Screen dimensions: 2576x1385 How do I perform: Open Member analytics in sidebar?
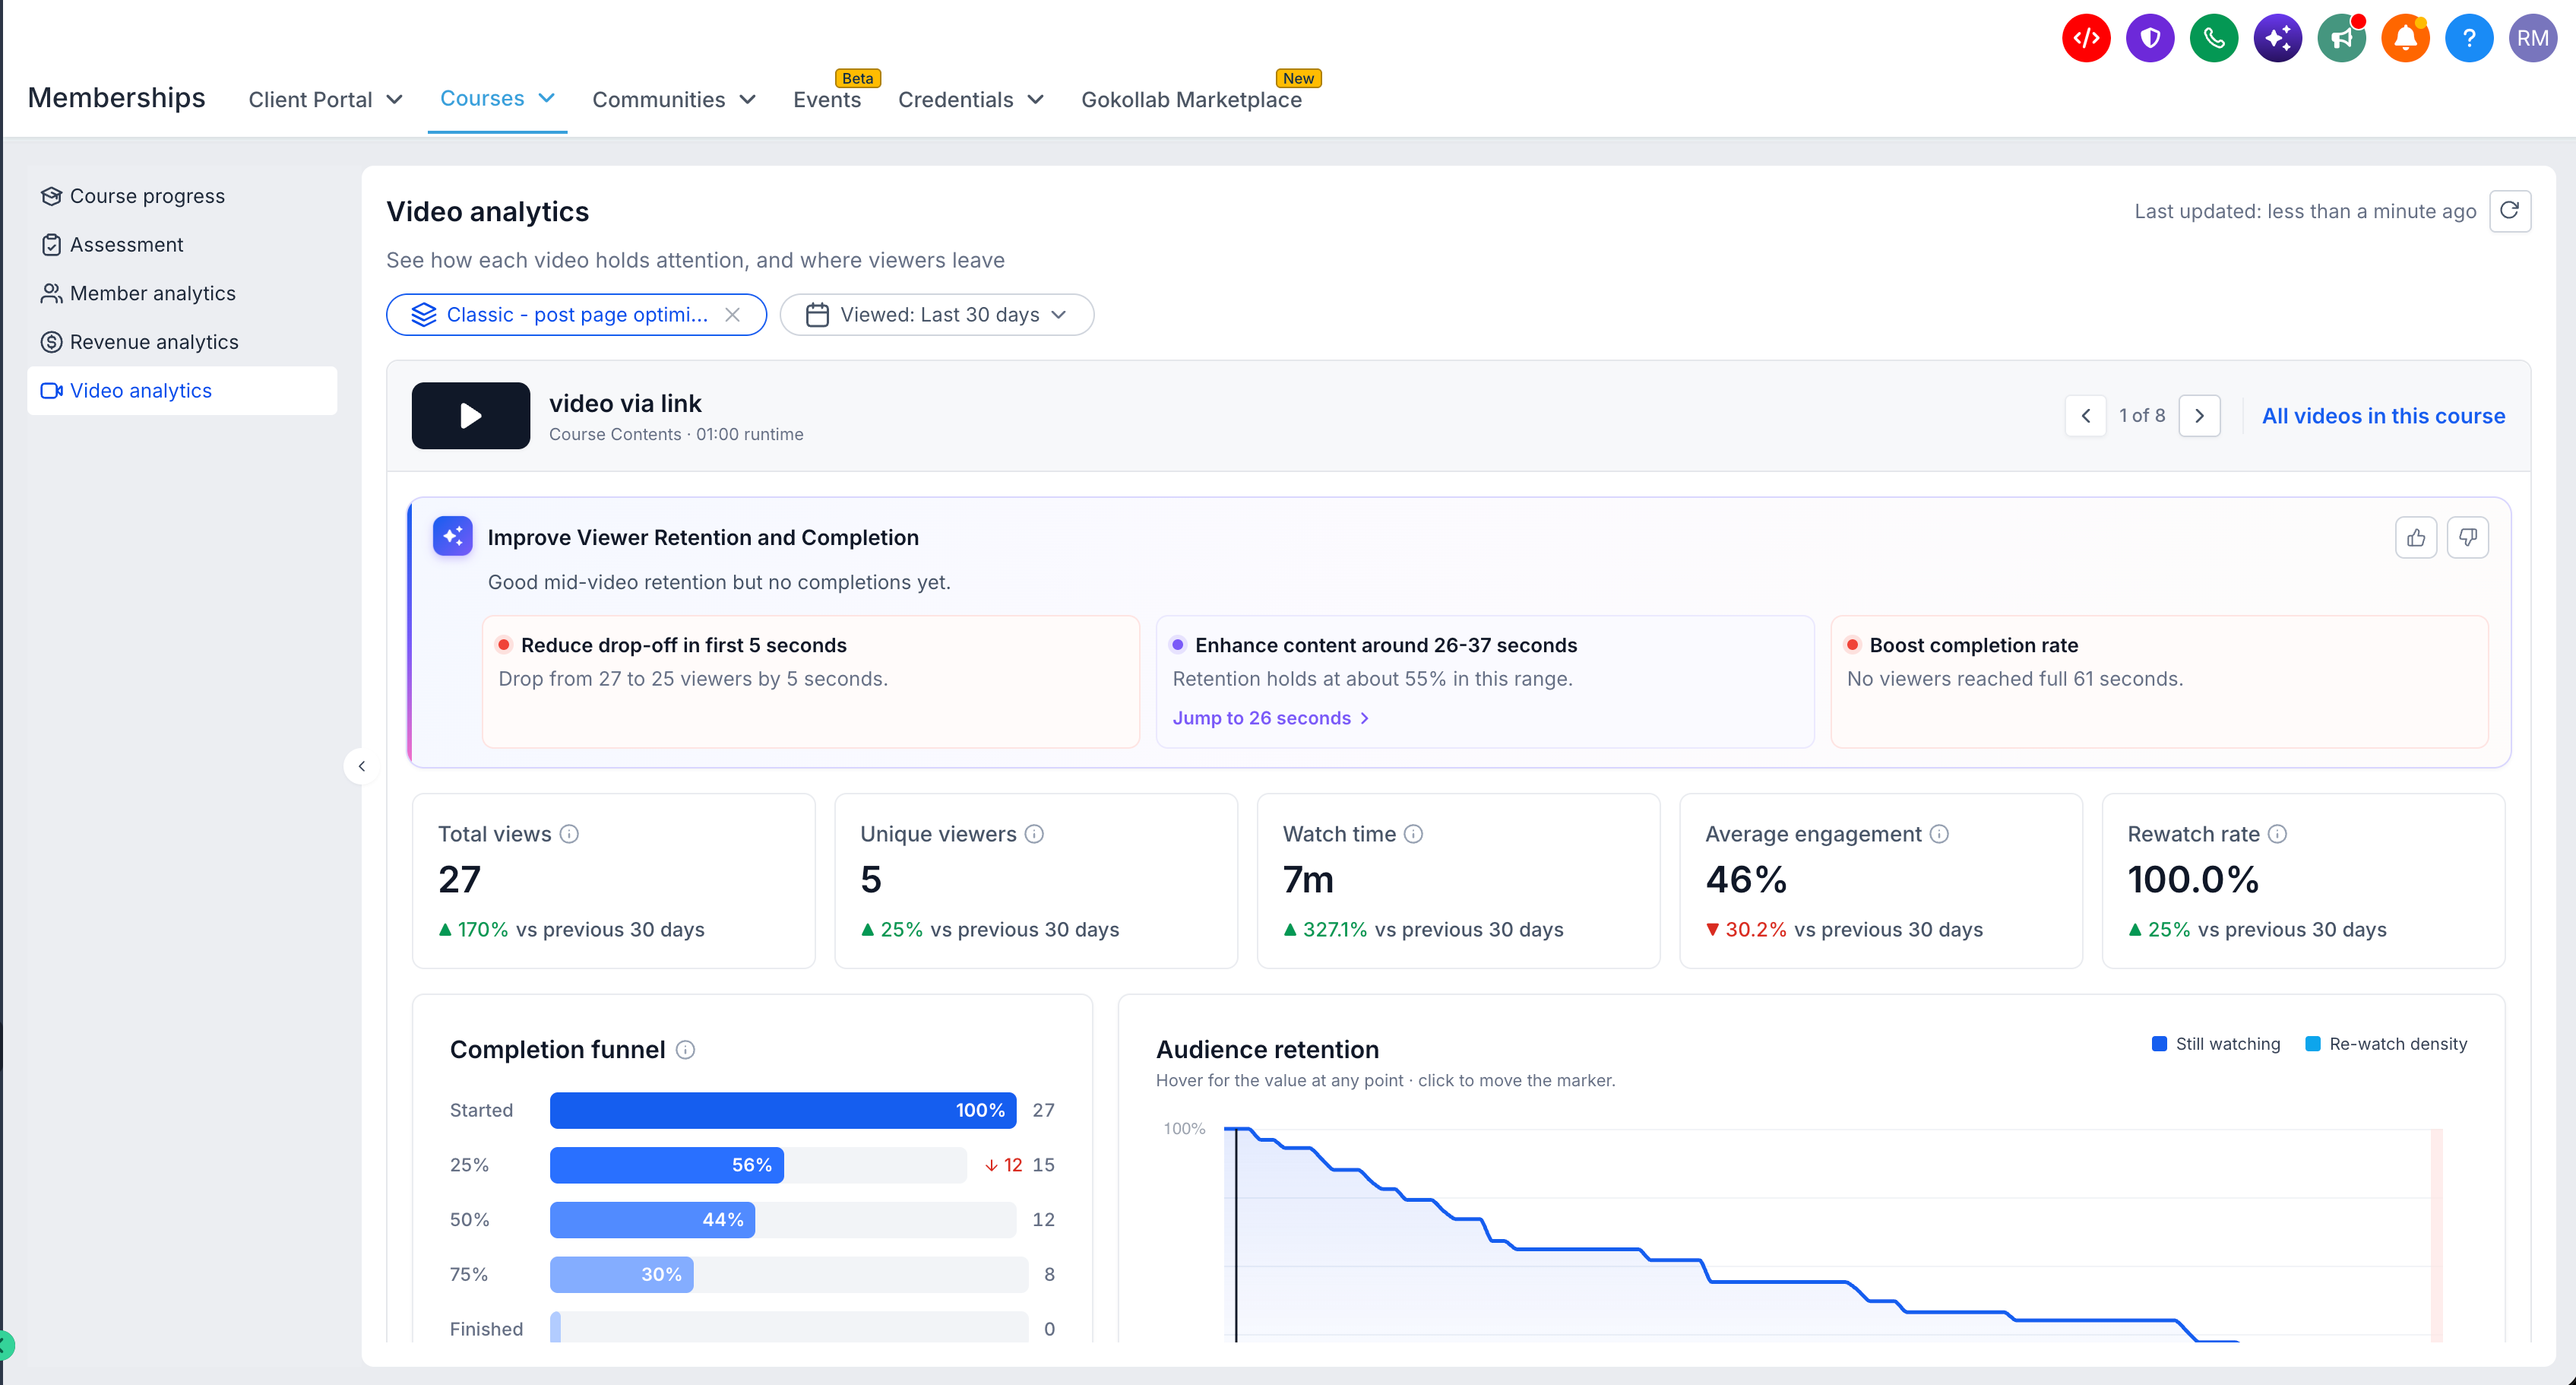(182, 293)
